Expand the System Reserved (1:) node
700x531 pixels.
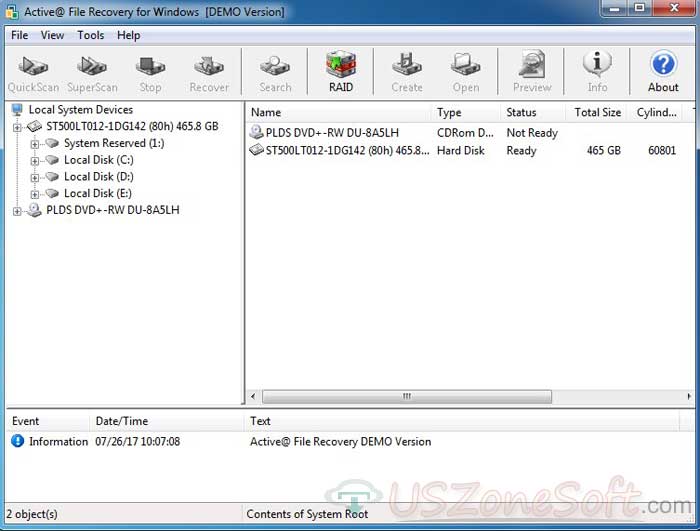point(34,144)
